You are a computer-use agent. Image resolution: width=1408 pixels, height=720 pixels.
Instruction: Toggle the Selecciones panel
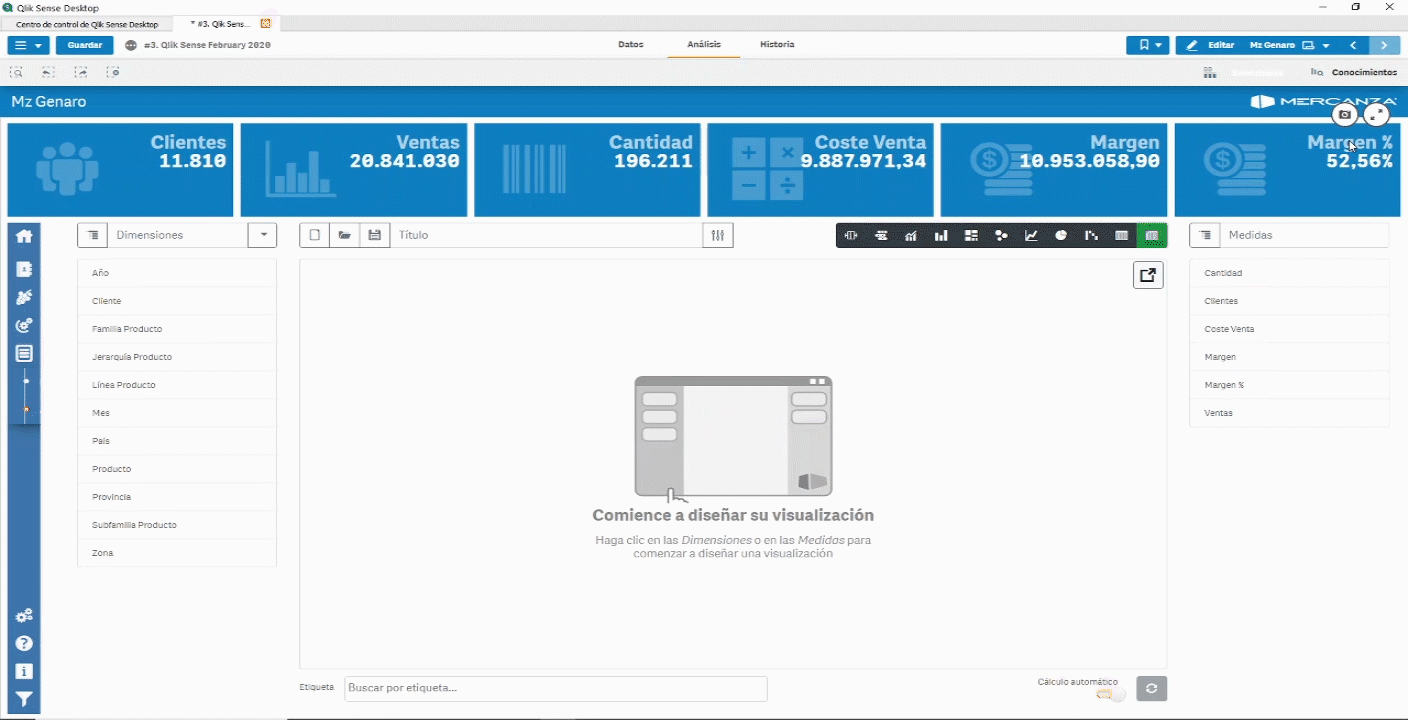(1238, 71)
